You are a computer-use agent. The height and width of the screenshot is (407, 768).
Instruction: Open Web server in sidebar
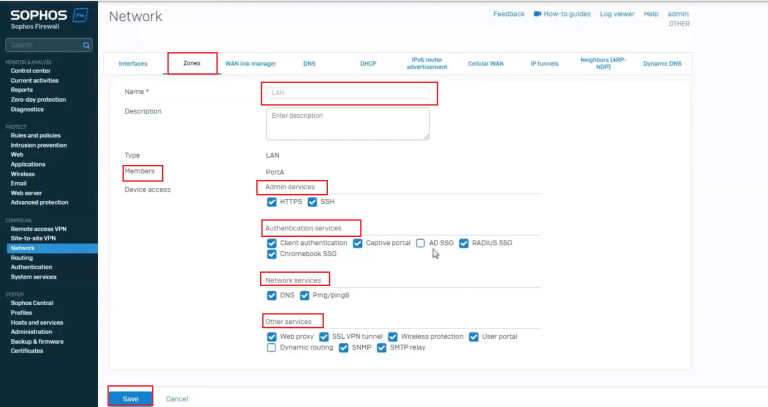(26, 193)
